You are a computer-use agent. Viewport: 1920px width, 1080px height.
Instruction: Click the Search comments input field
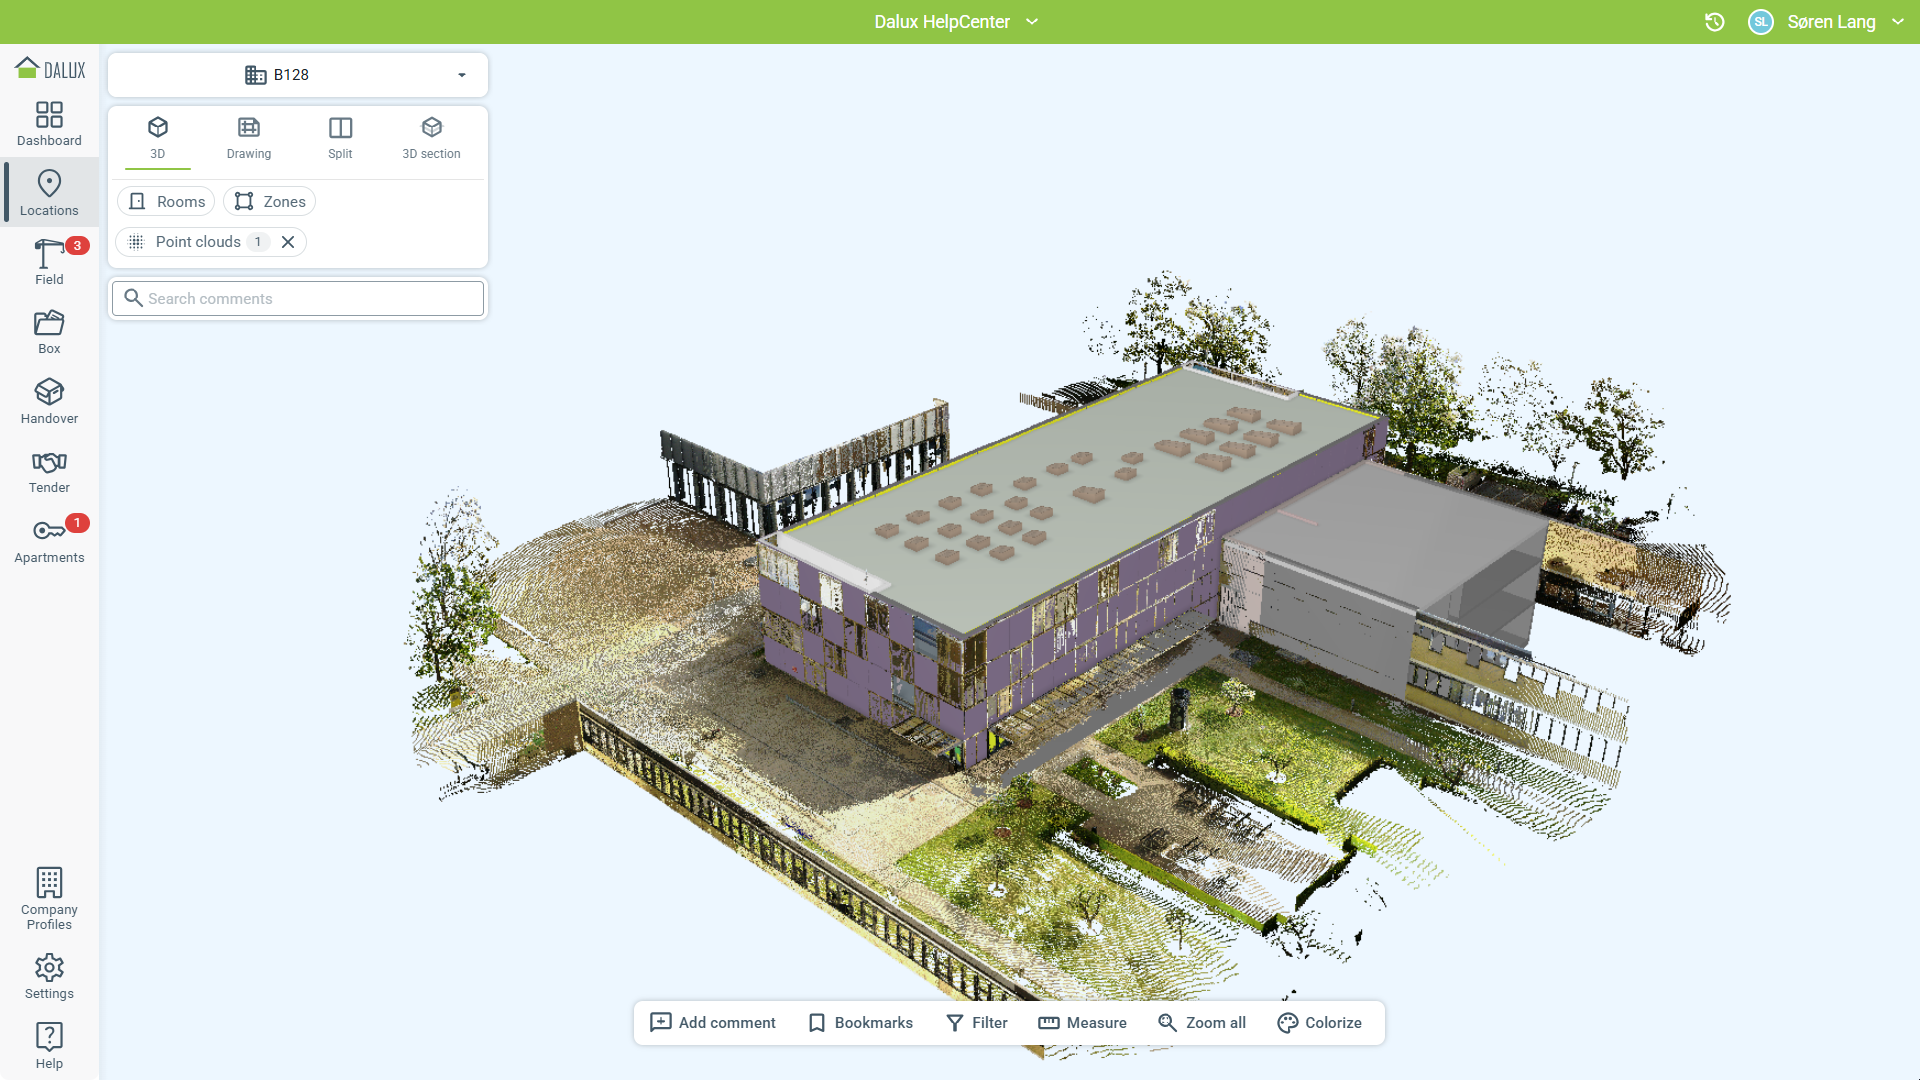coord(310,299)
